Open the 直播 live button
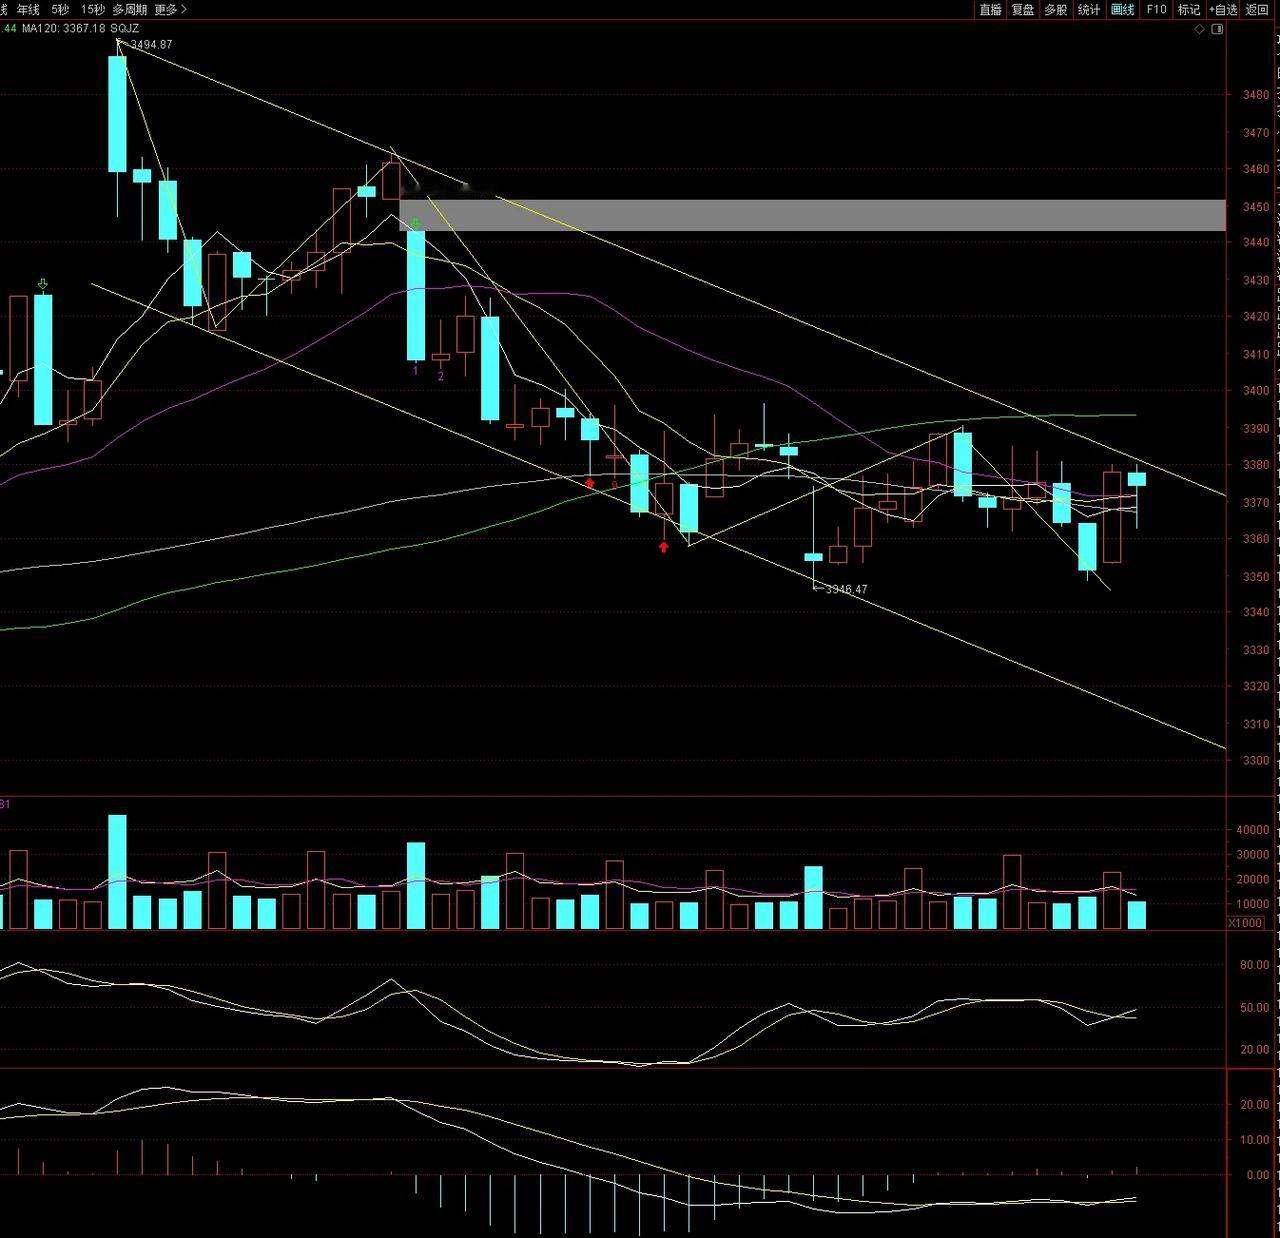Screen dimensions: 1280x1238 [990, 9]
